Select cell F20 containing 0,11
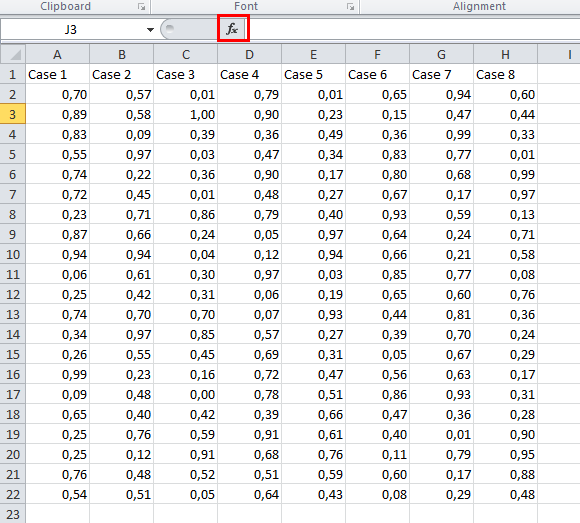This screenshot has height=523, width=580. 378,454
